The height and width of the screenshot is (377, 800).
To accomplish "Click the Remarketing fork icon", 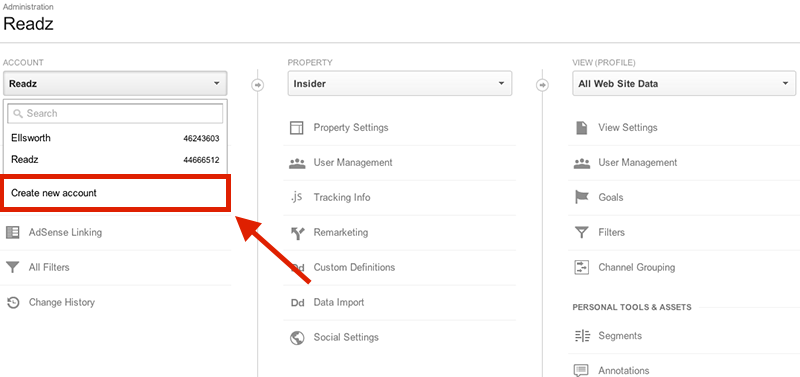I will [x=297, y=233].
